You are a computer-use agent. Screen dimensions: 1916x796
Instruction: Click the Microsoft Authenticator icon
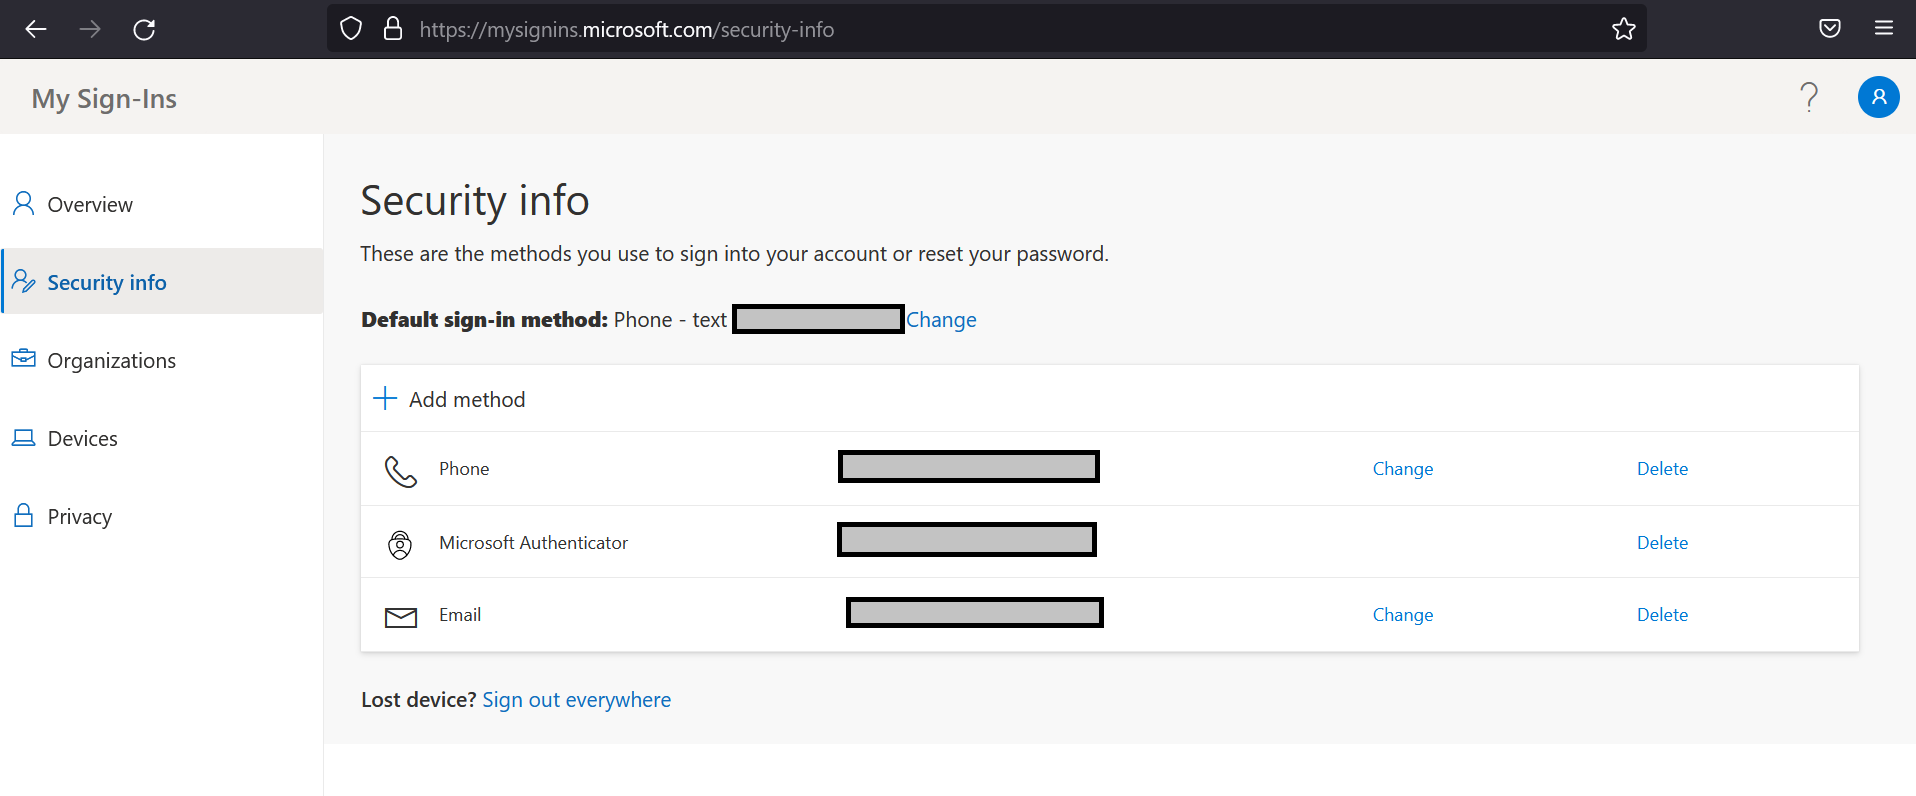coord(400,545)
